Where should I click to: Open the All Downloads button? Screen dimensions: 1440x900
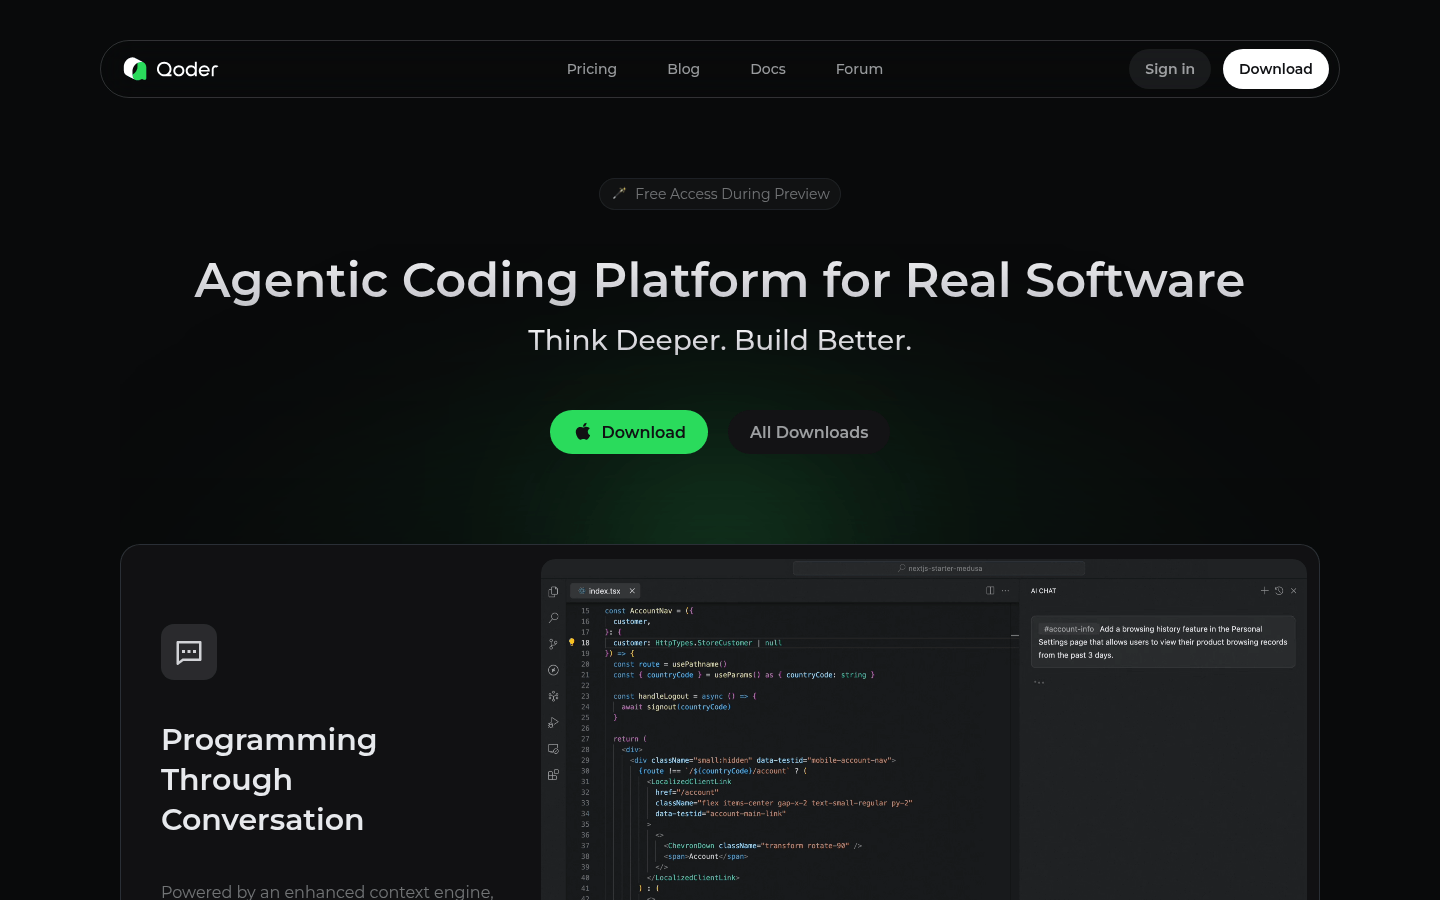coord(809,432)
